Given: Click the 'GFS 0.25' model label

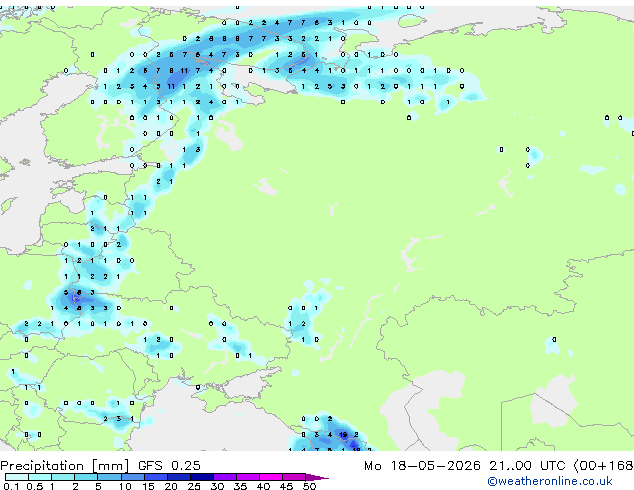Looking at the screenshot, I should pyautogui.click(x=169, y=466).
